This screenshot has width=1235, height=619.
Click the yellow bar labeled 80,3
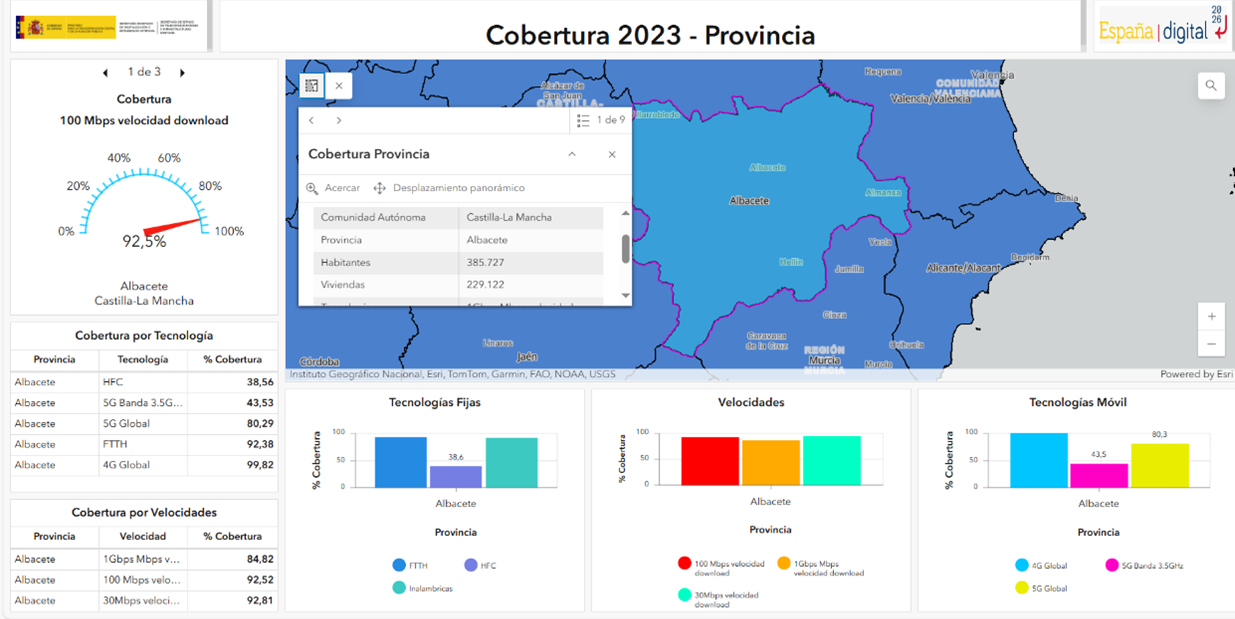1160,465
